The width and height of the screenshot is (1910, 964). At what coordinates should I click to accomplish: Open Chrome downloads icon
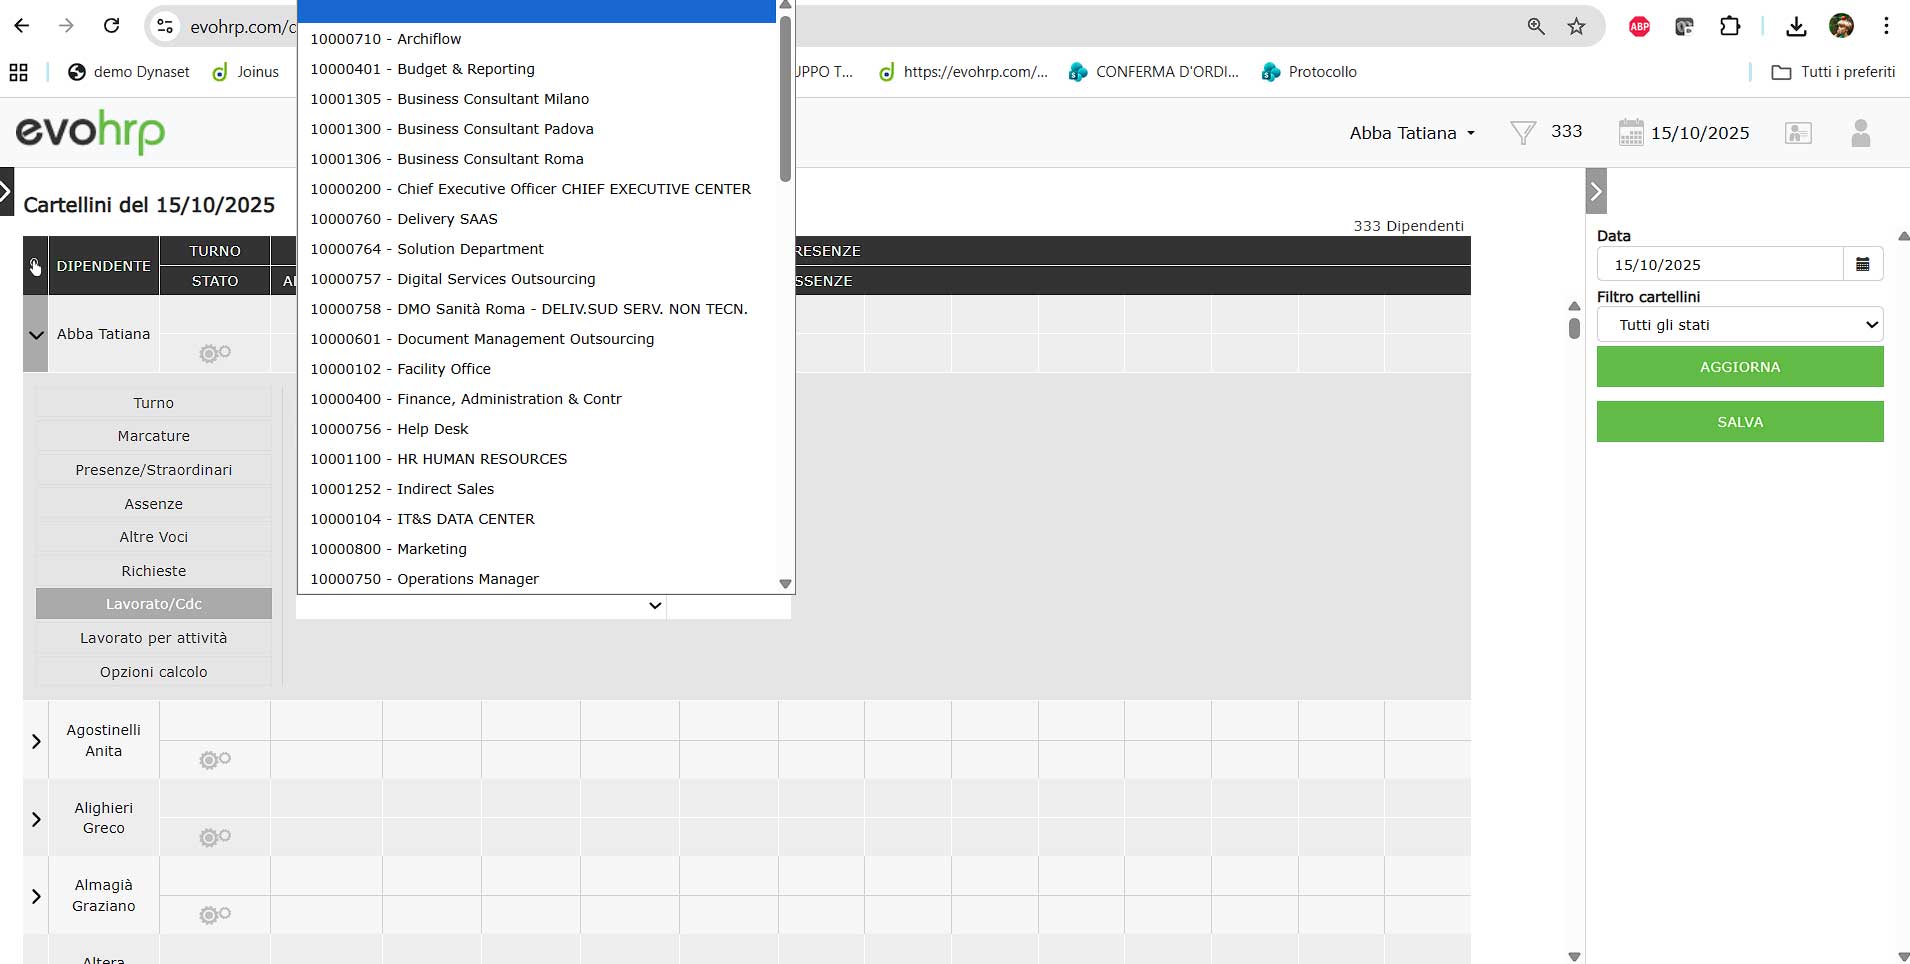(1796, 27)
